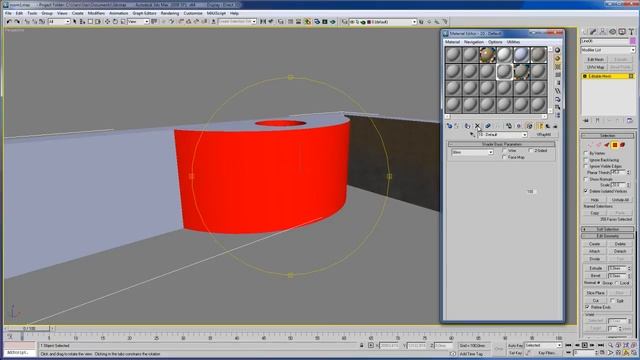
Task: Open the layer 0 (default) dropdown
Action: (x=383, y=22)
